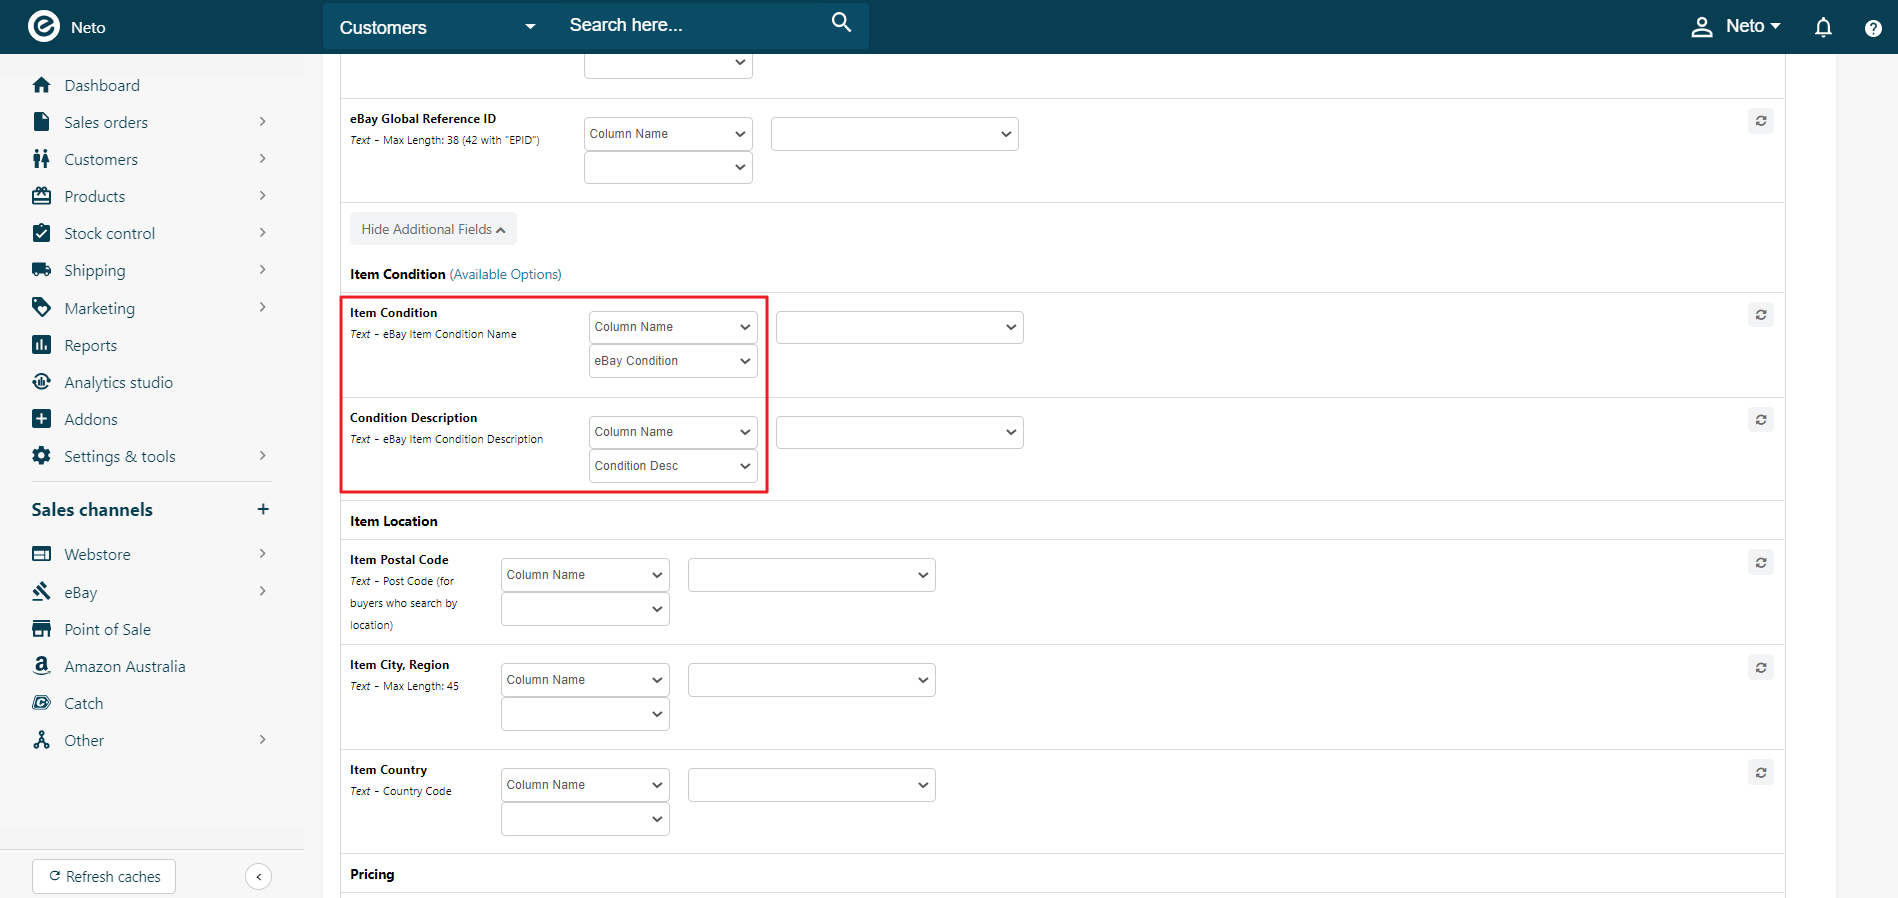
Task: Open the Amazon Australia link
Action: click(125, 666)
